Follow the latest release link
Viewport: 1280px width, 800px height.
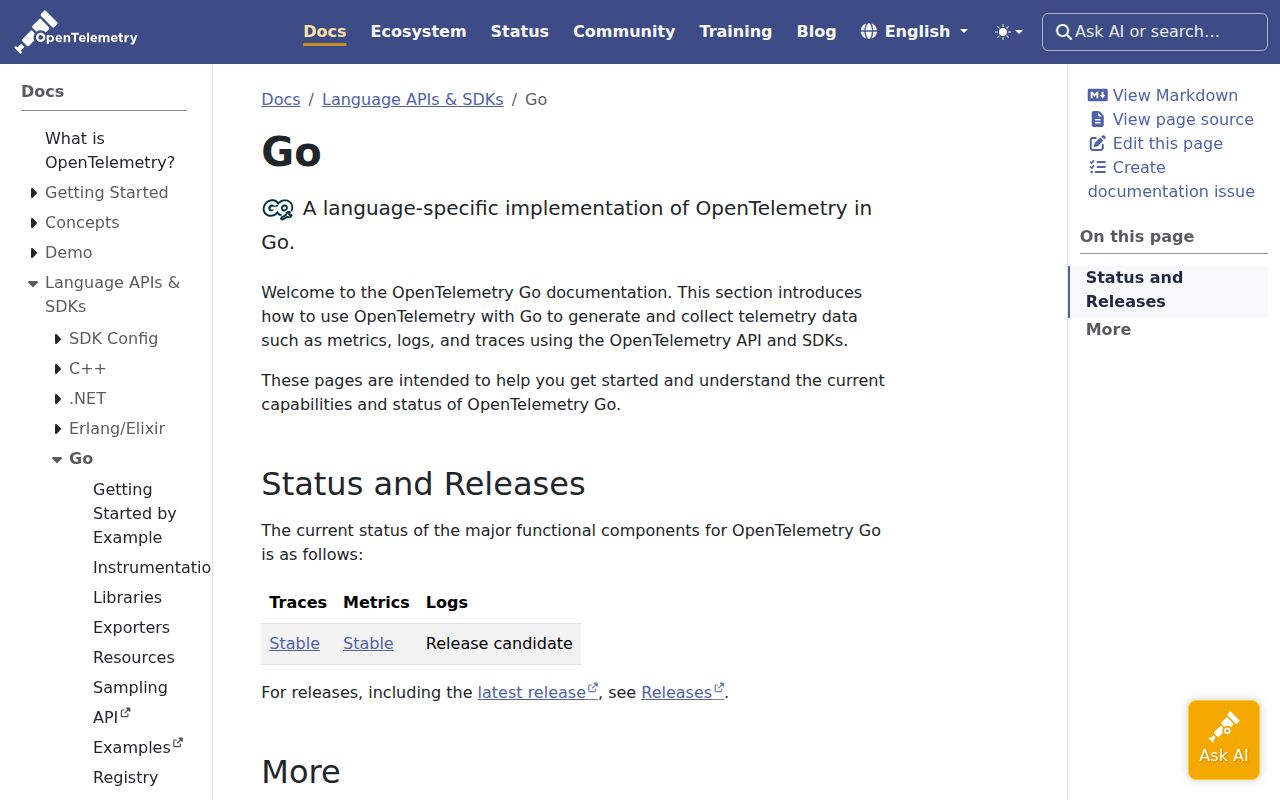[538, 692]
